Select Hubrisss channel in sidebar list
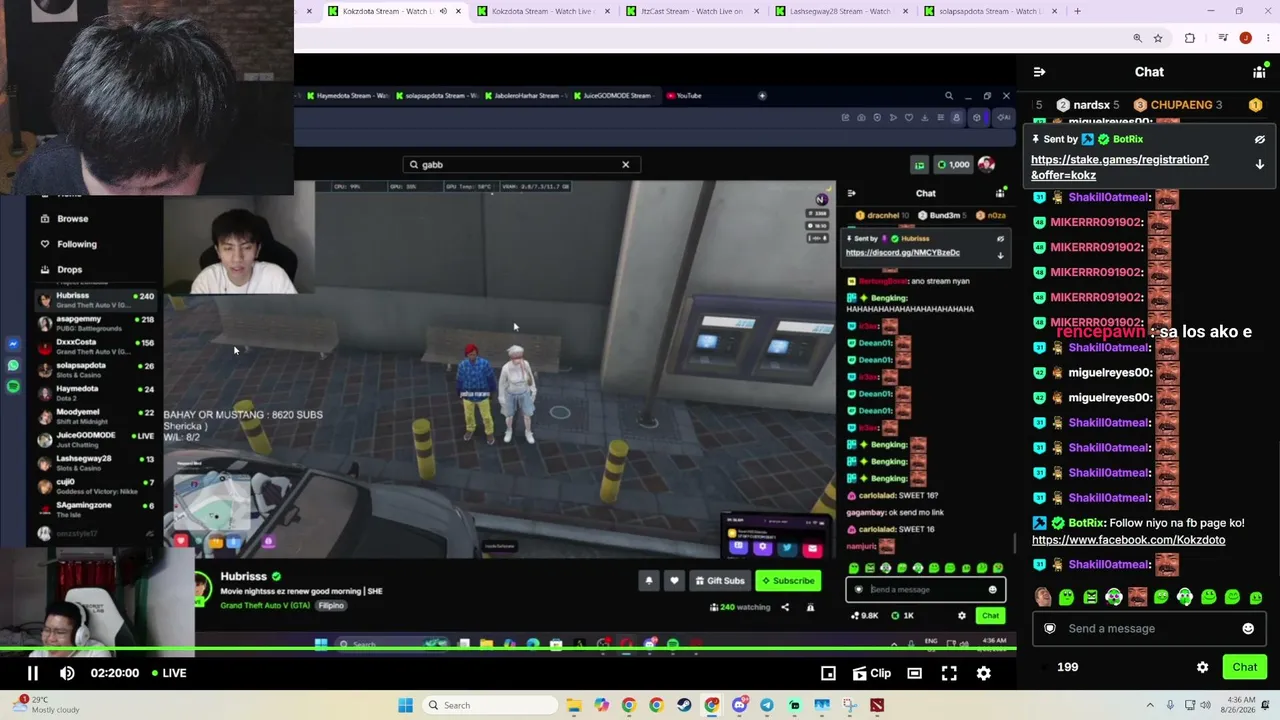This screenshot has height=720, width=1280. (x=96, y=299)
